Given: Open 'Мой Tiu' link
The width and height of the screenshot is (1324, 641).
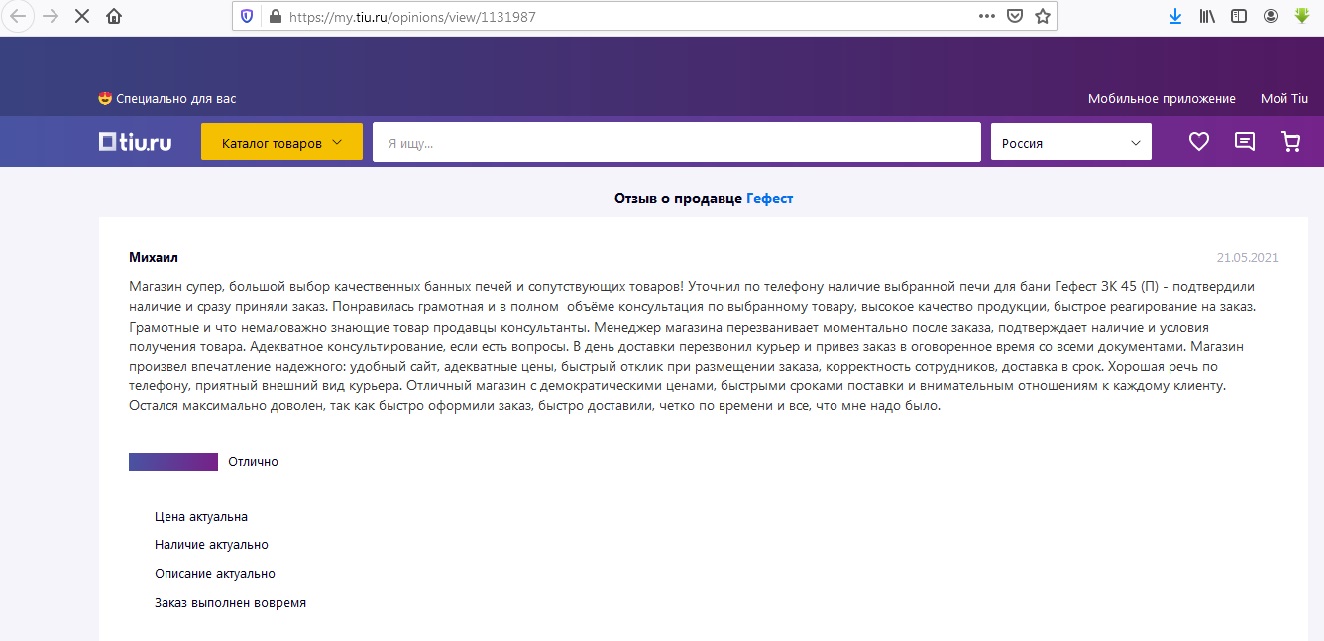Looking at the screenshot, I should (x=1285, y=99).
